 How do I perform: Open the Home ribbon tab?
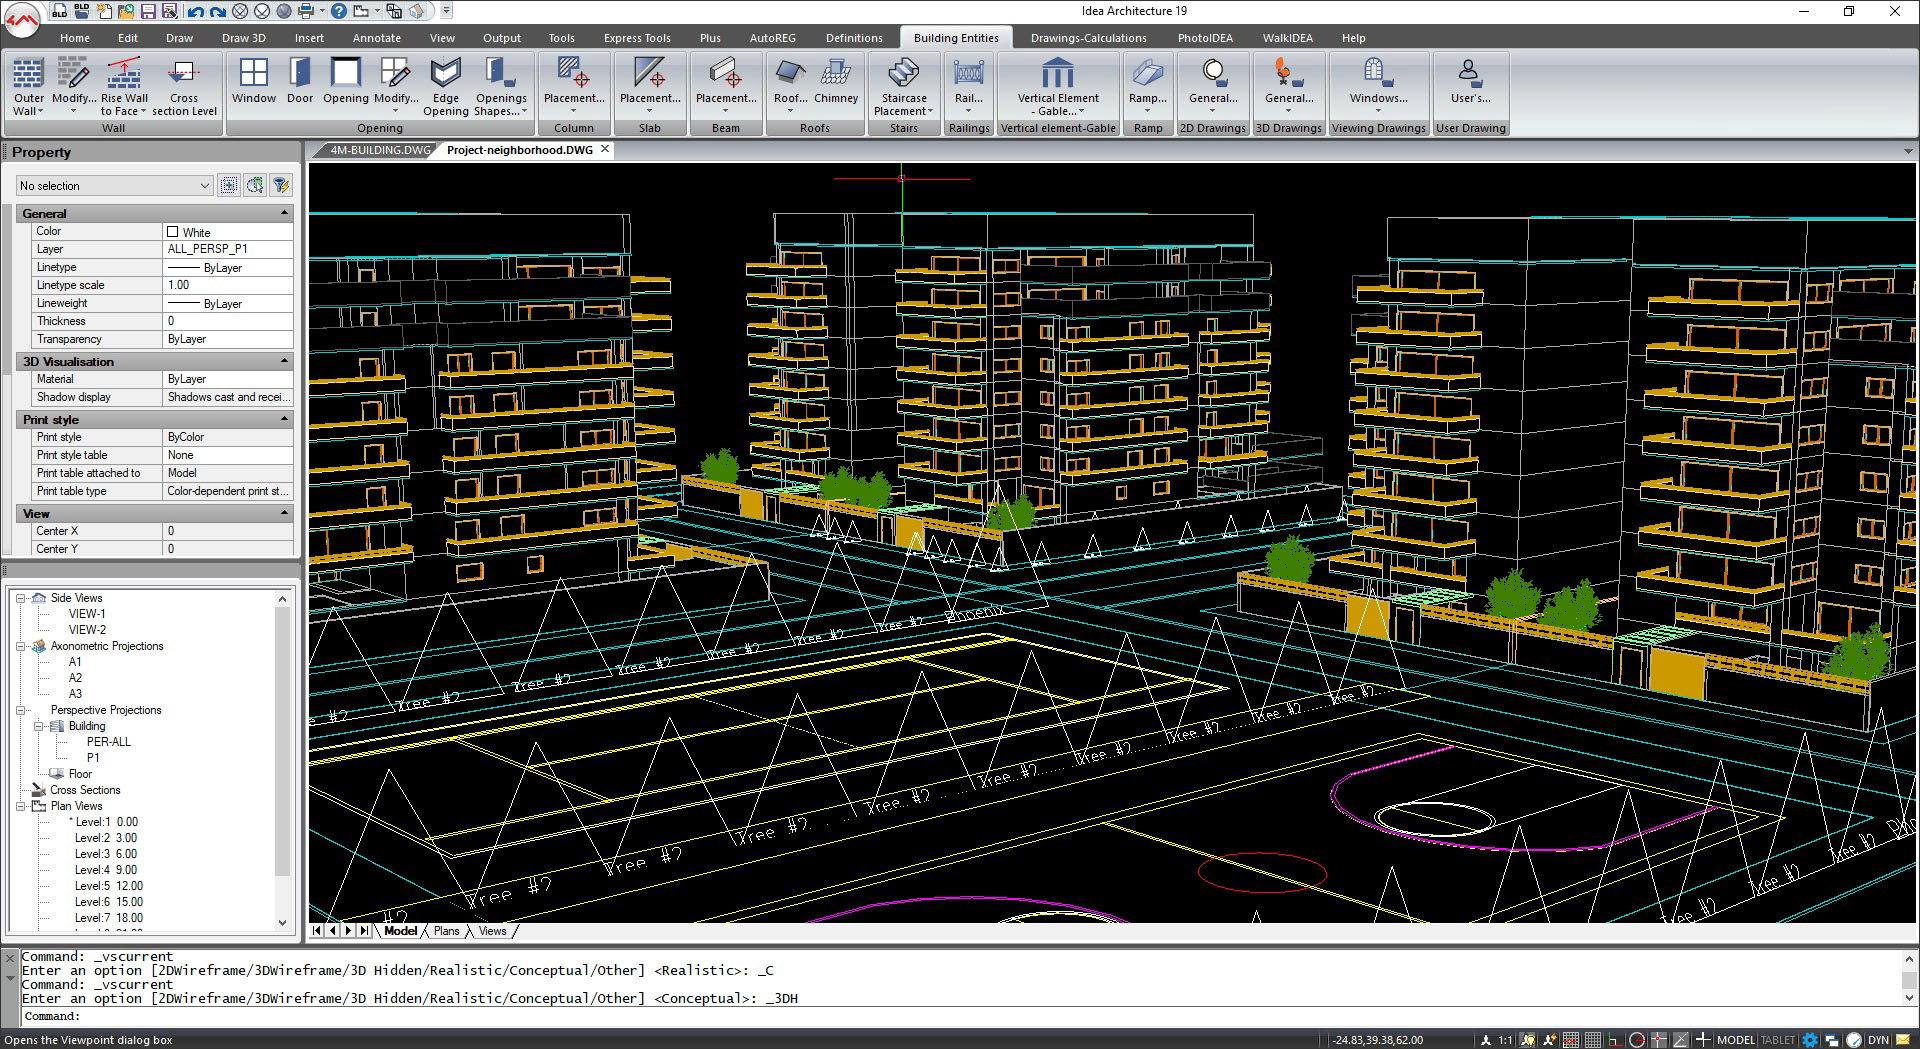click(x=75, y=38)
